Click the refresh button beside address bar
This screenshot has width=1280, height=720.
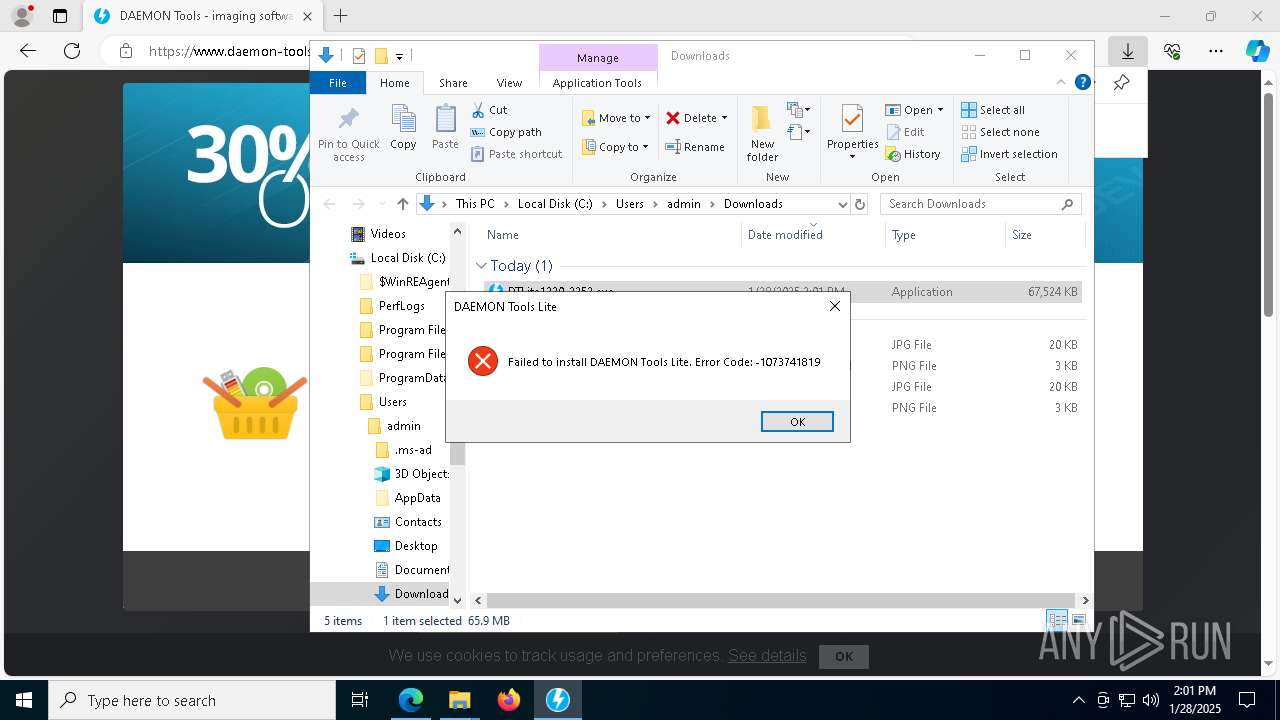(859, 204)
